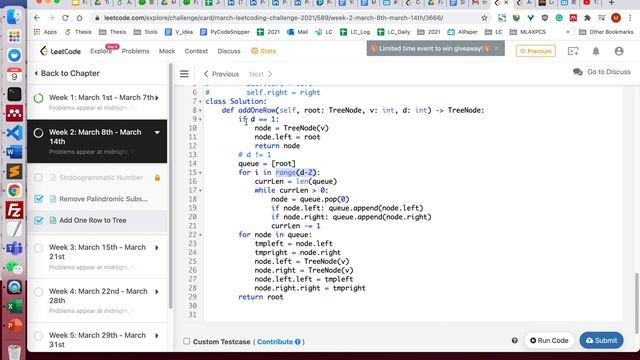Launch Excel from the dock
Image resolution: width=640 pixels, height=360 pixels.
coord(14,307)
